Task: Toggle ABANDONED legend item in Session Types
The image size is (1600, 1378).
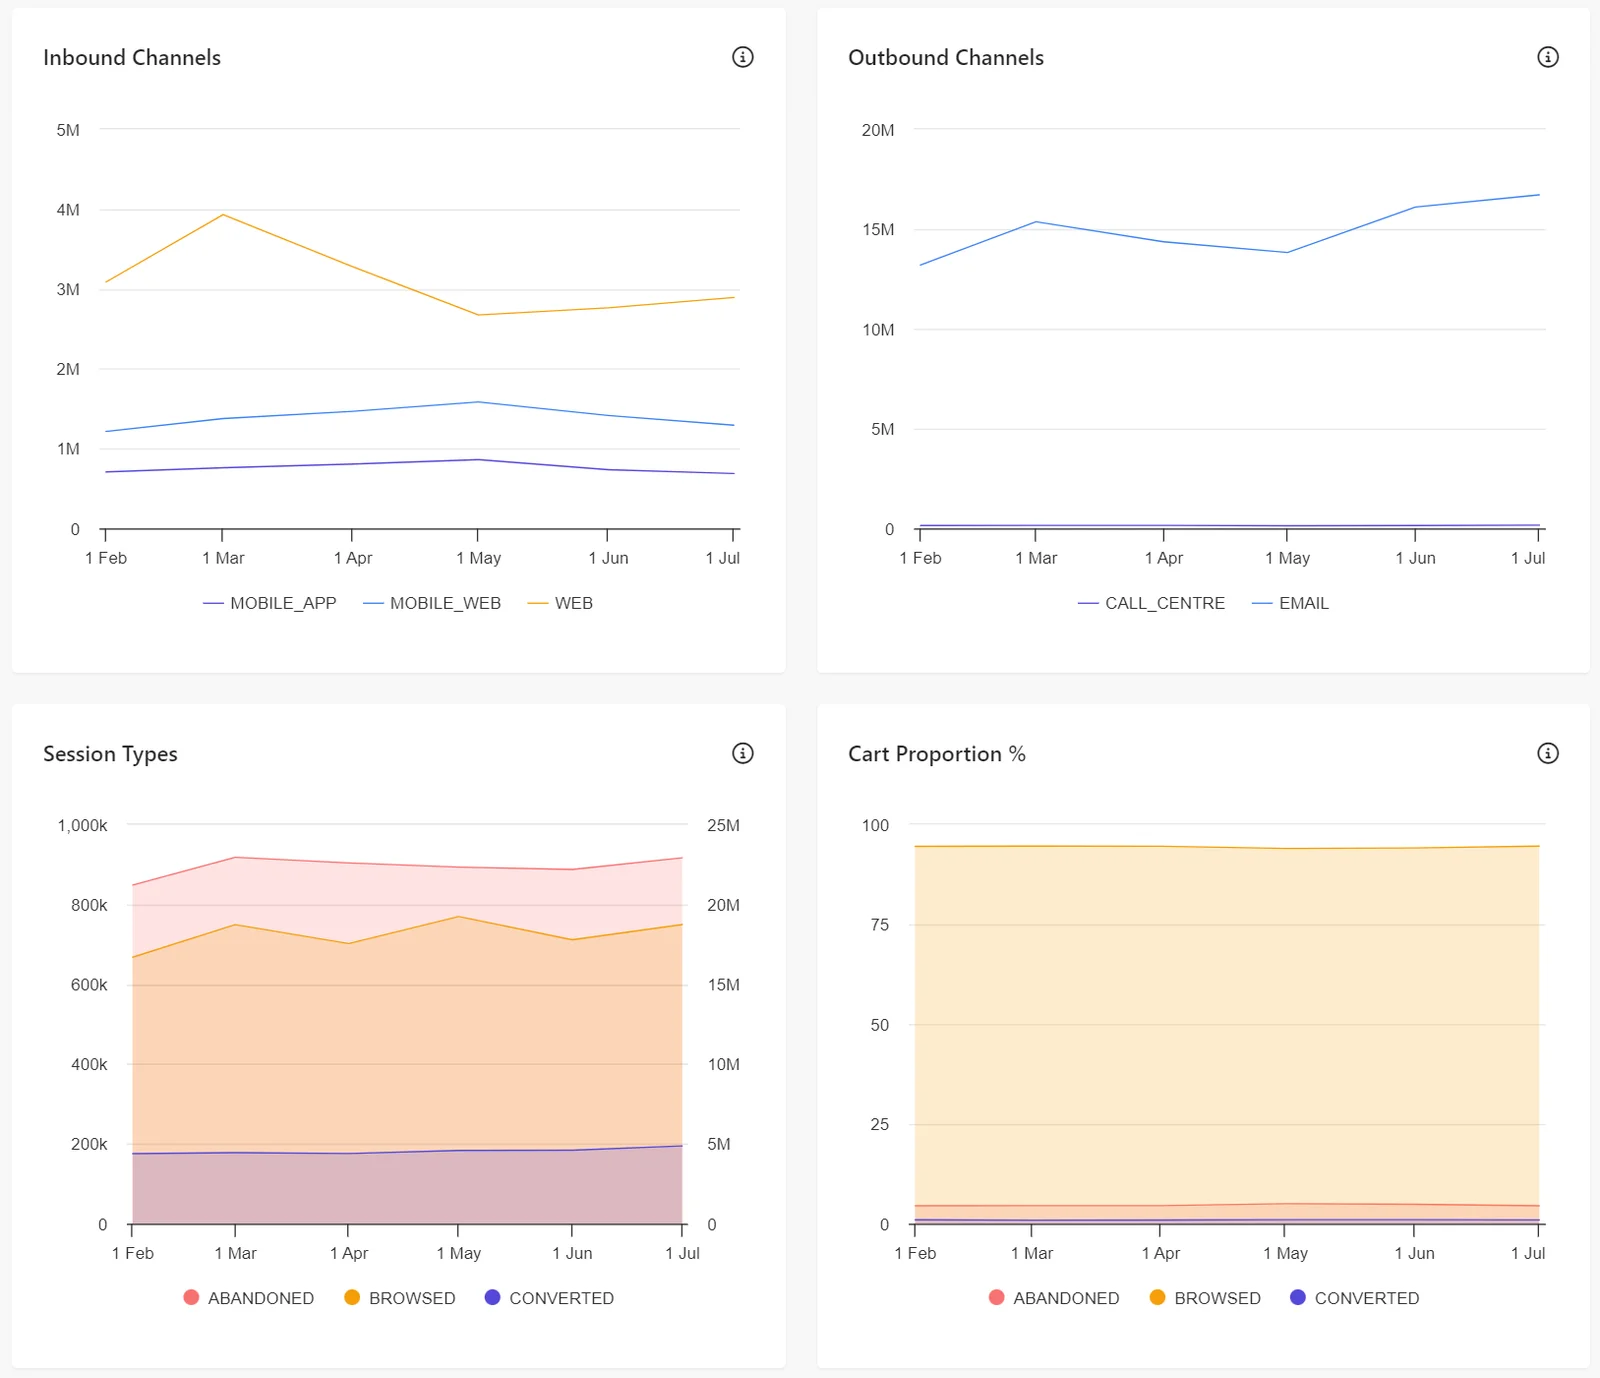Action: click(x=249, y=1298)
